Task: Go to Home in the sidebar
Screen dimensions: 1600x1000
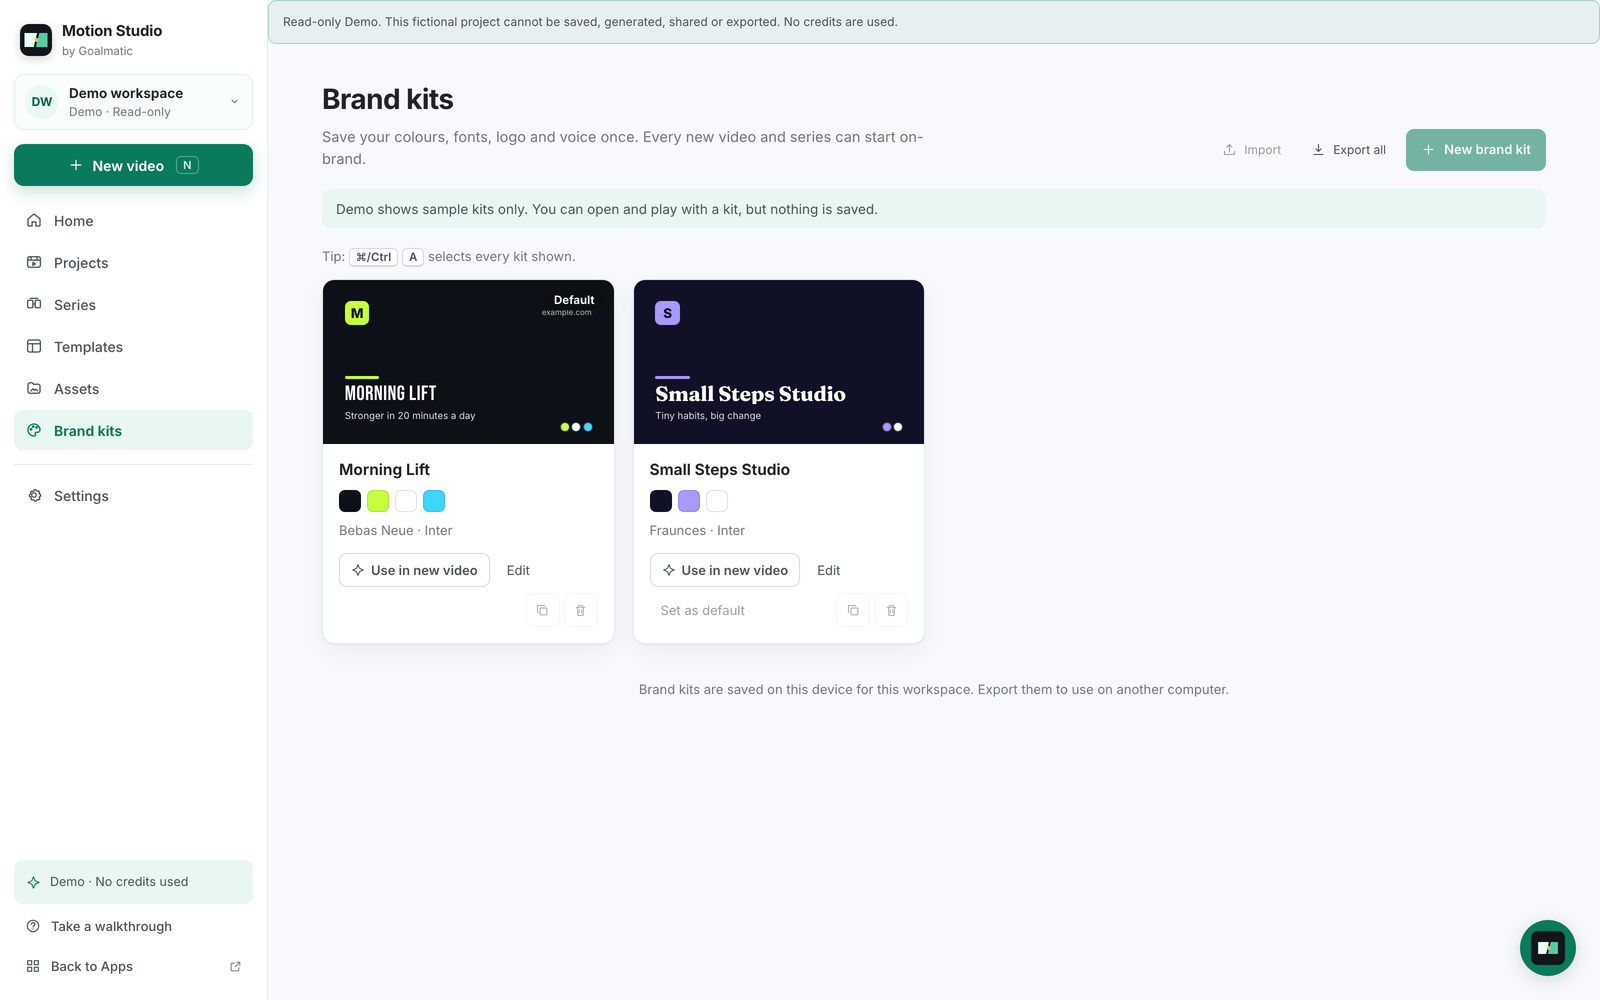Action: 133,221
